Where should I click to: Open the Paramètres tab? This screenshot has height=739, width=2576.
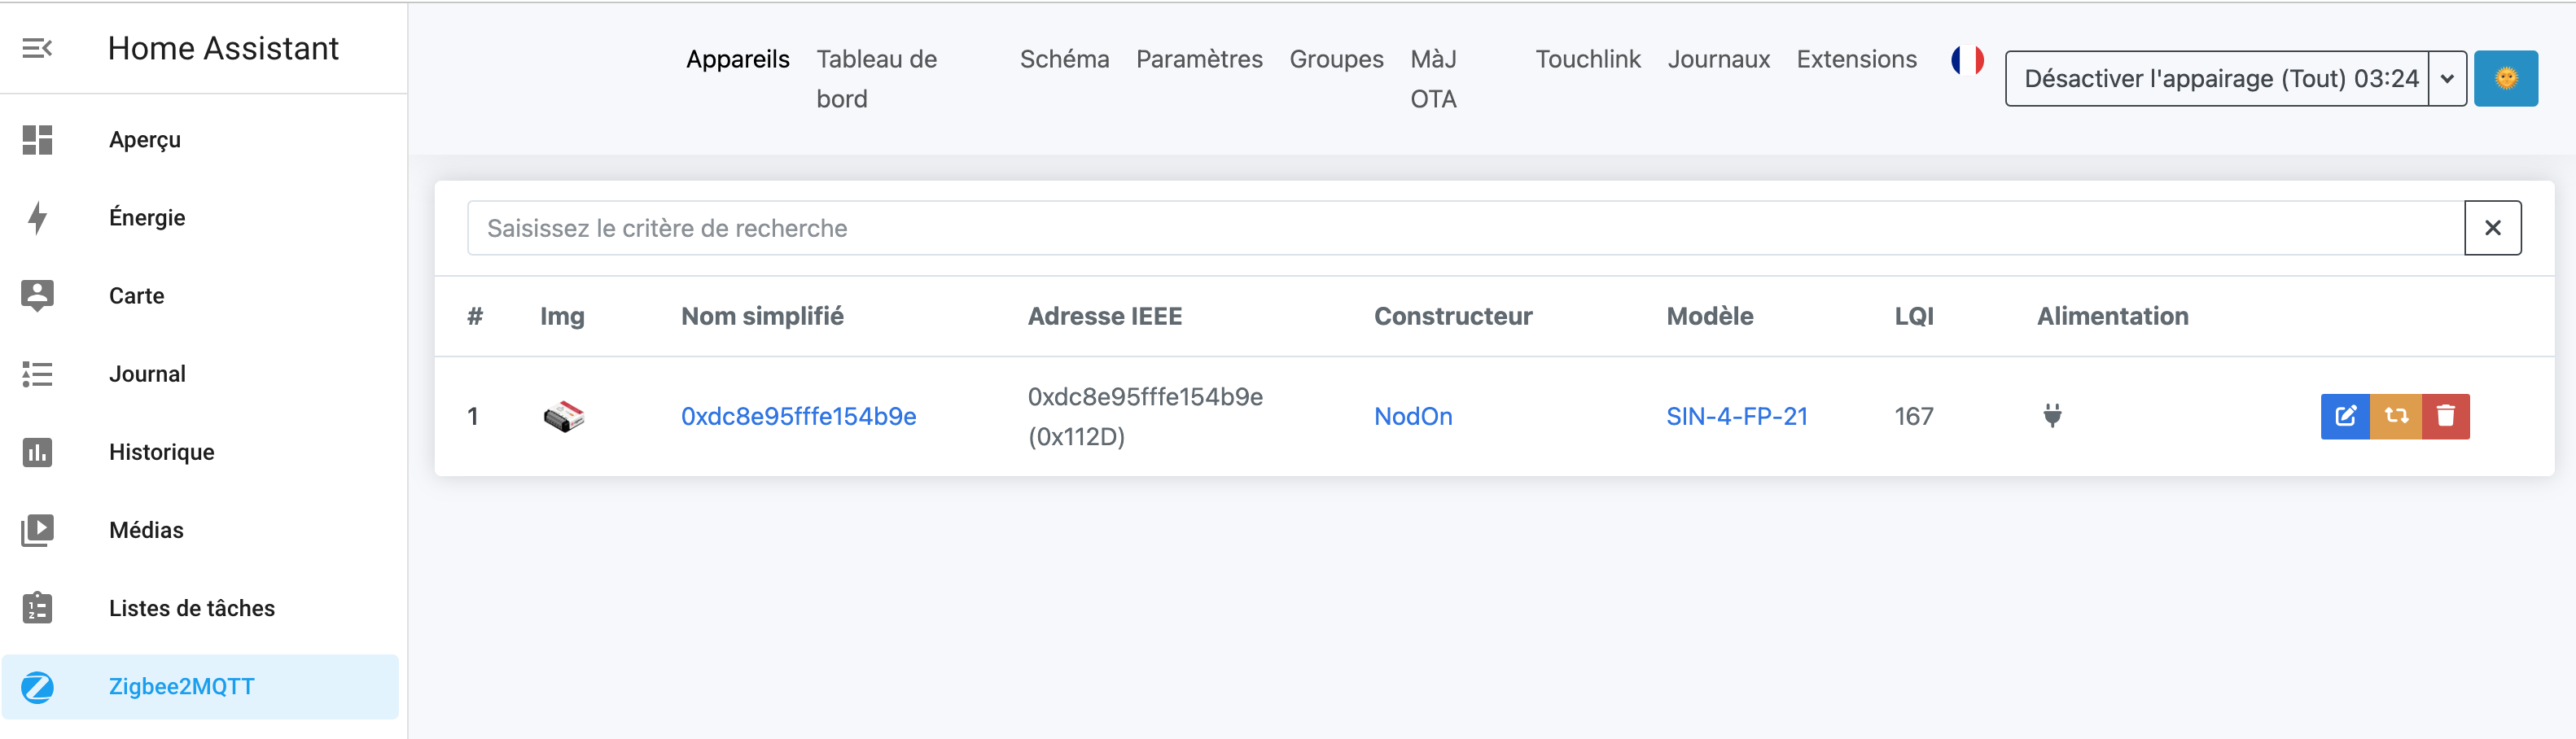tap(1199, 59)
